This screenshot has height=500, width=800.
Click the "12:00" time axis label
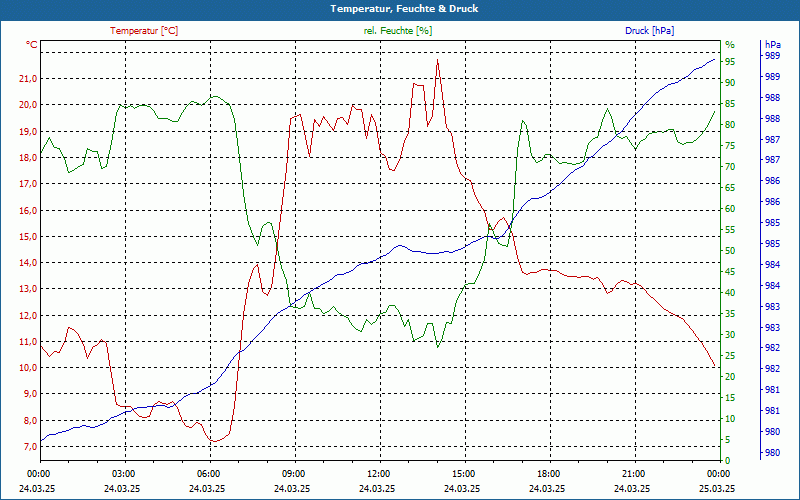coord(380,474)
